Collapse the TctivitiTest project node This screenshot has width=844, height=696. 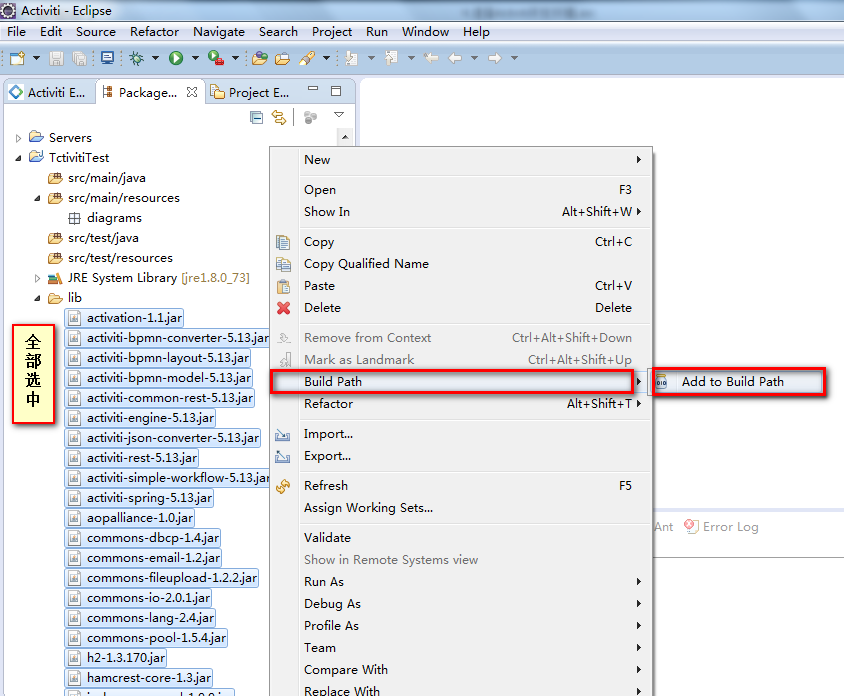[18, 158]
